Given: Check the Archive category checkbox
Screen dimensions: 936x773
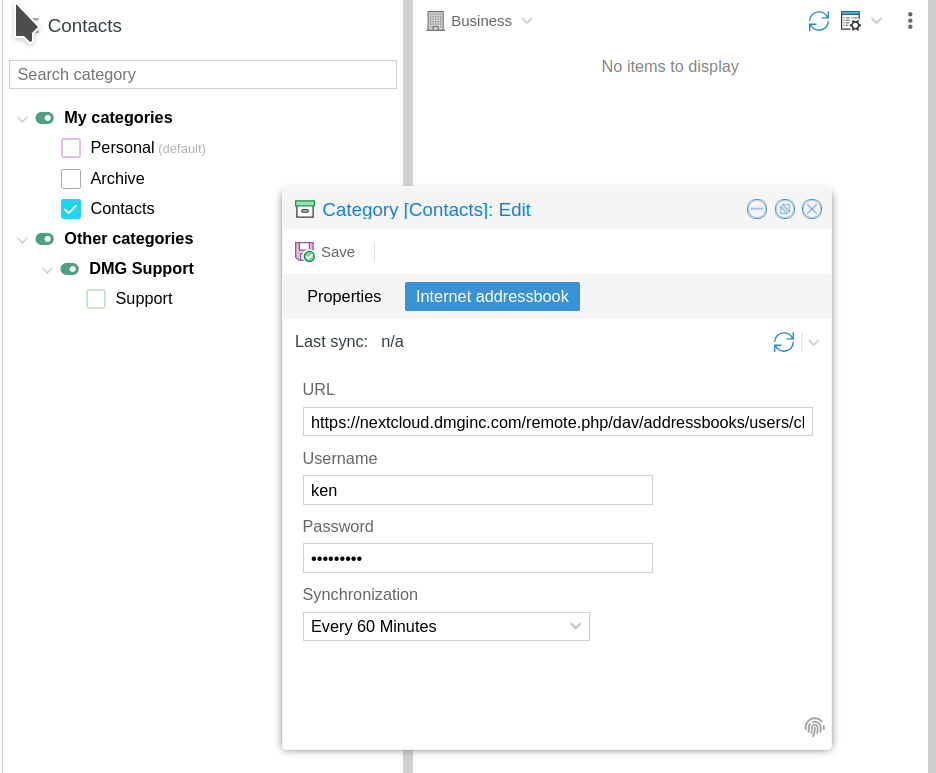Looking at the screenshot, I should tap(71, 178).
